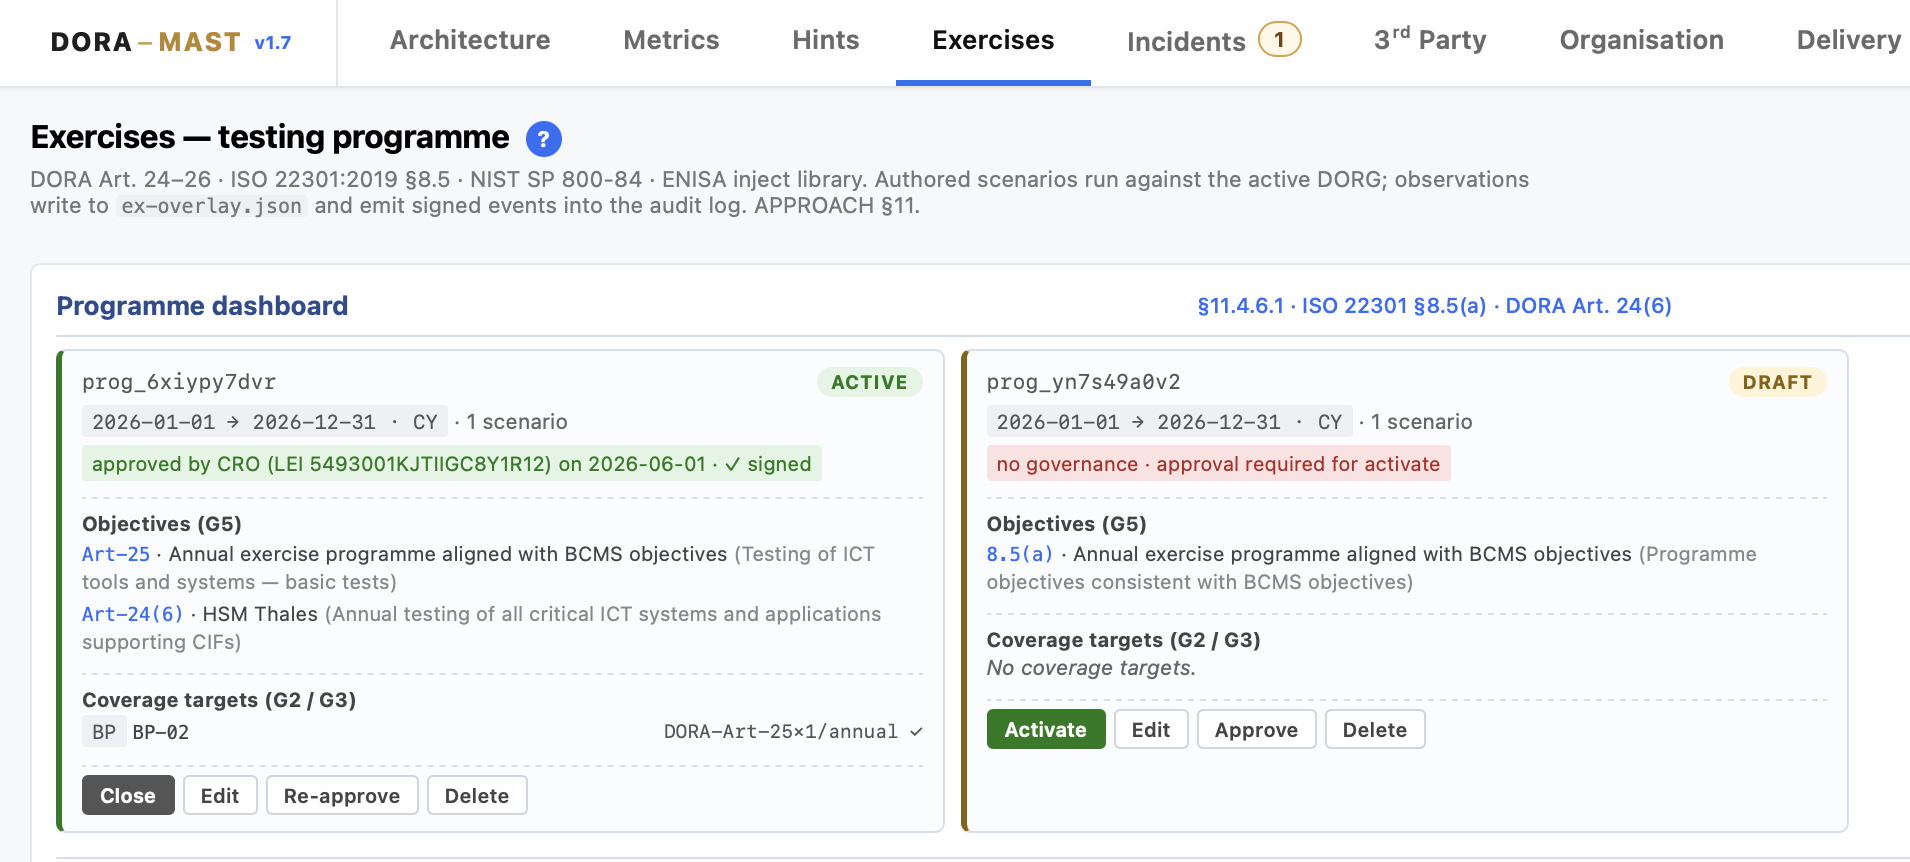Open the Architecture tab
1910x862 pixels.
(470, 40)
